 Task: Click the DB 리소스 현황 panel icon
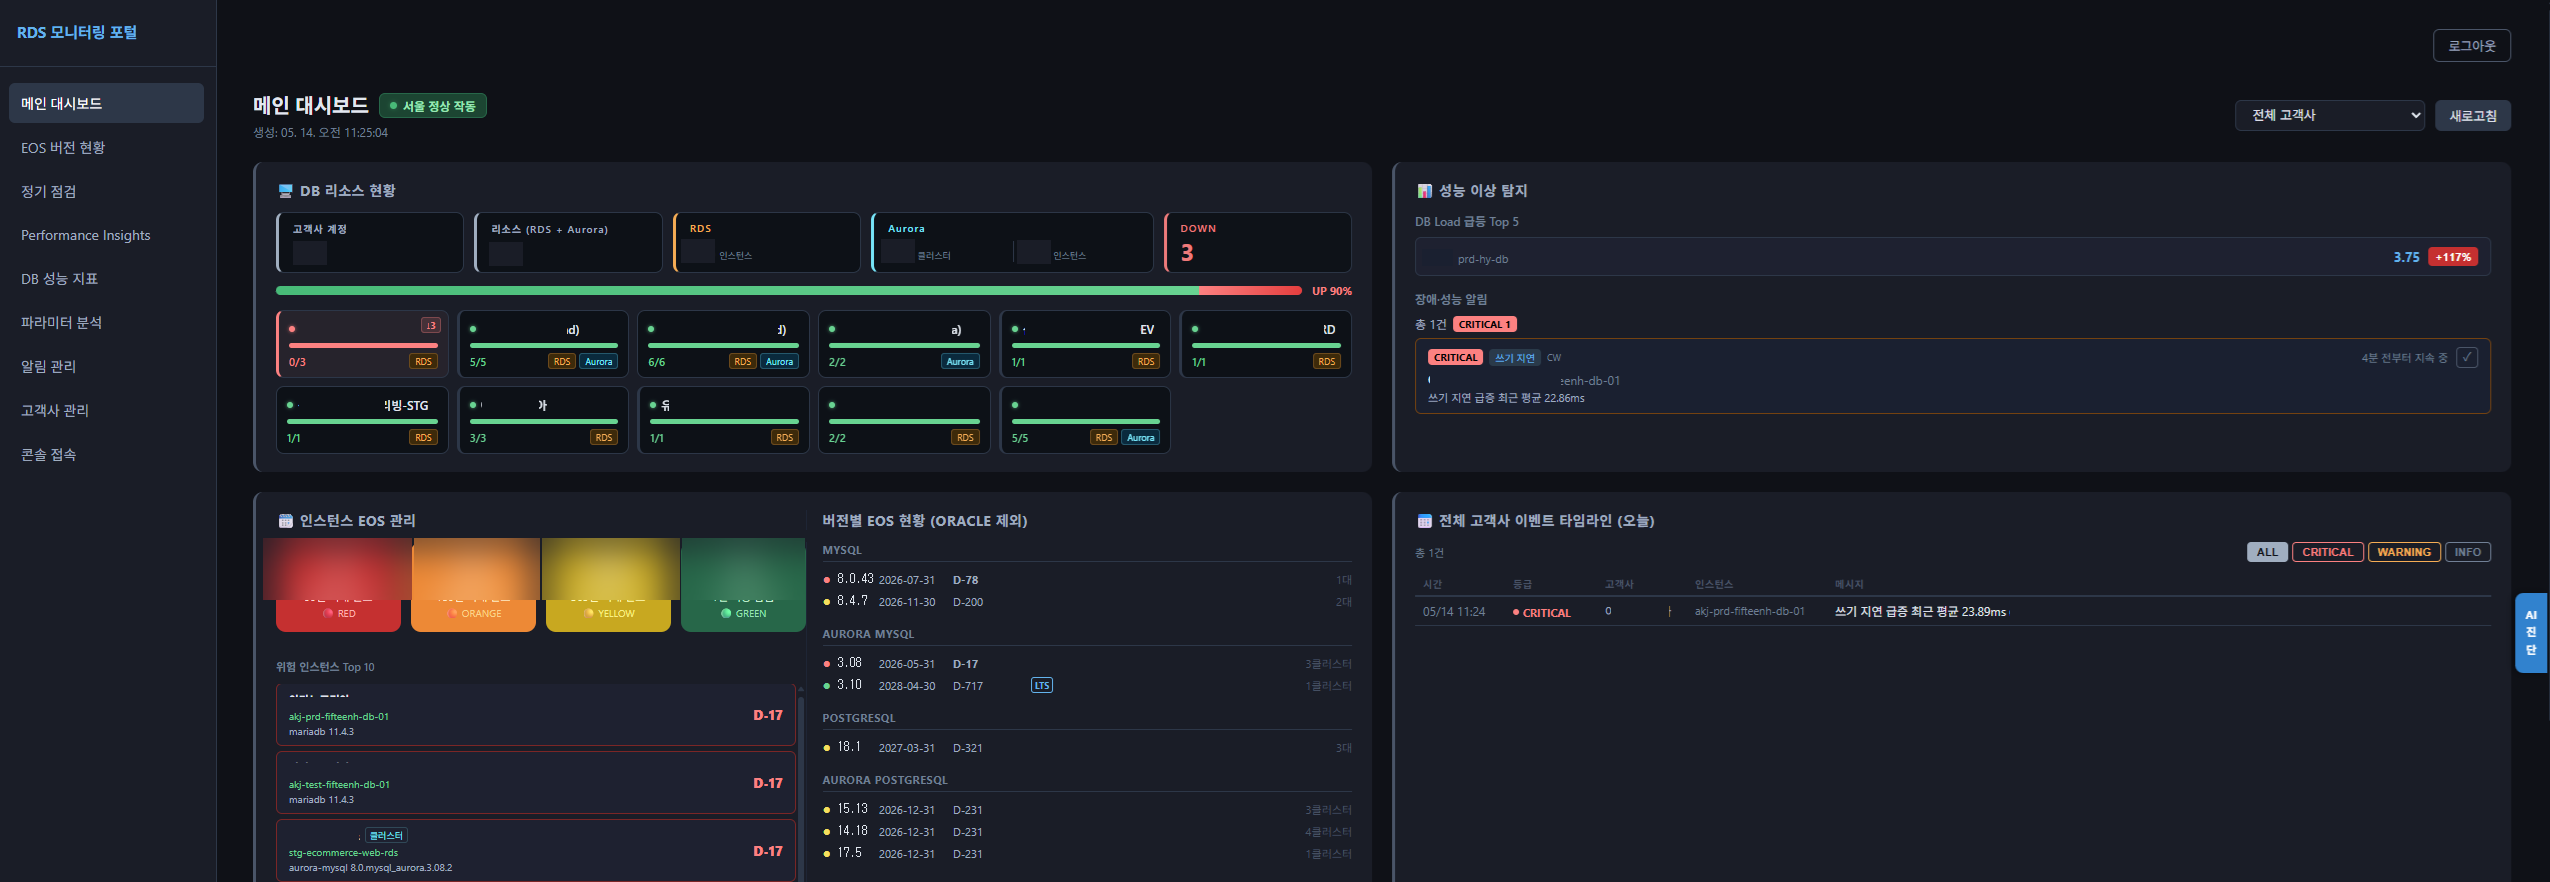(x=285, y=191)
